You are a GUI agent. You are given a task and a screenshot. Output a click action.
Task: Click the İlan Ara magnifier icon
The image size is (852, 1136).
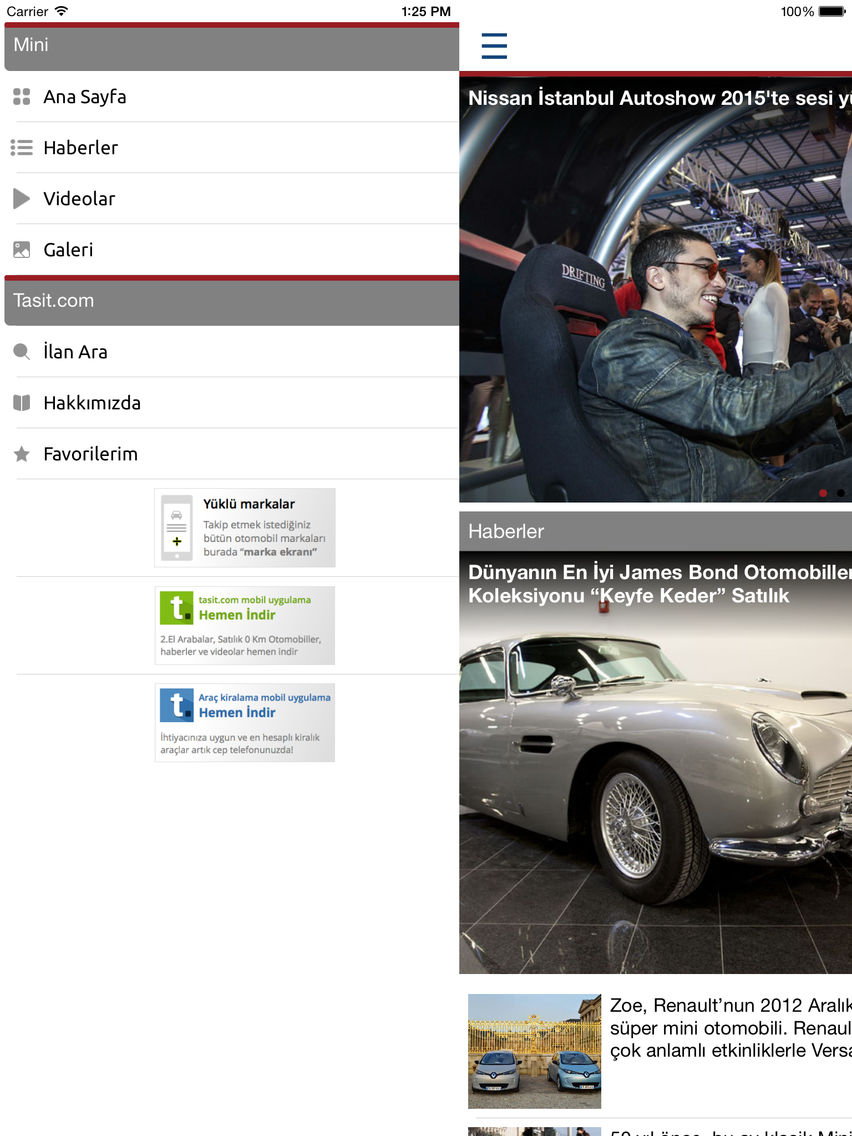point(21,352)
